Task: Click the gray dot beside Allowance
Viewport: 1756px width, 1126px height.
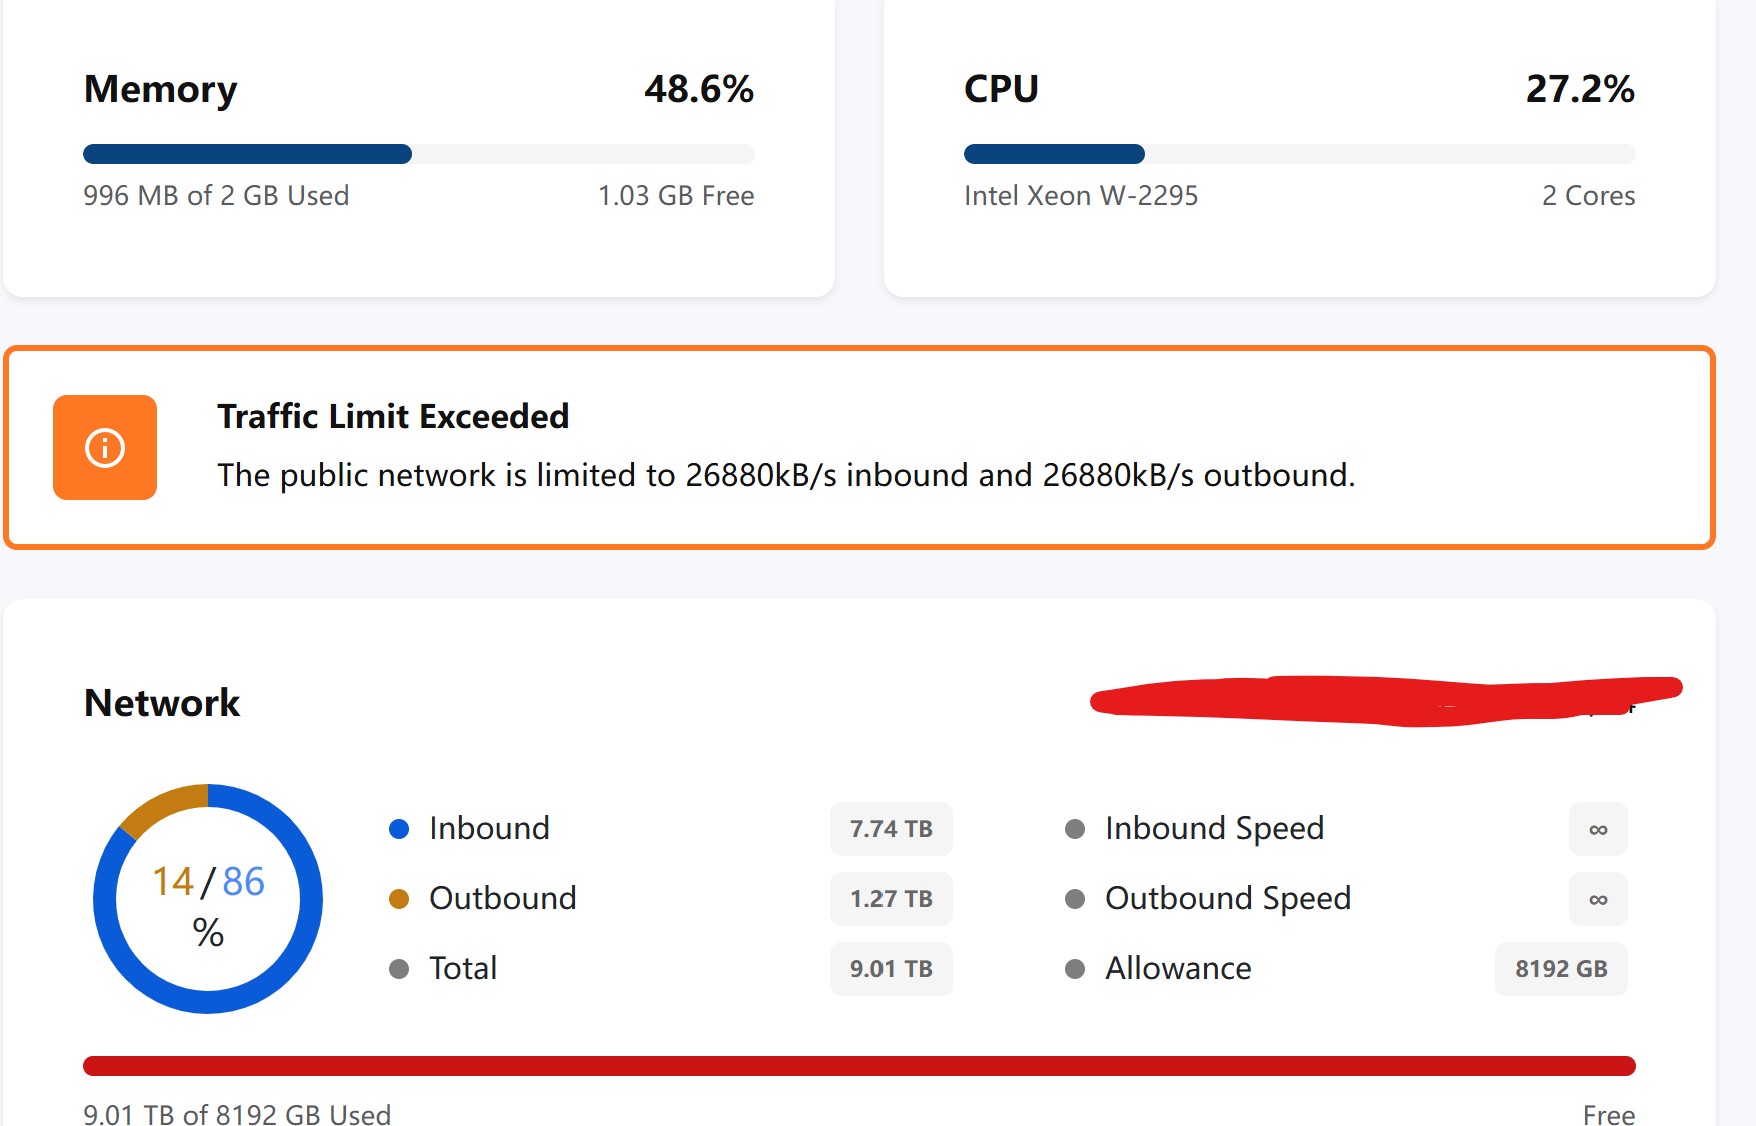Action: tap(1075, 969)
